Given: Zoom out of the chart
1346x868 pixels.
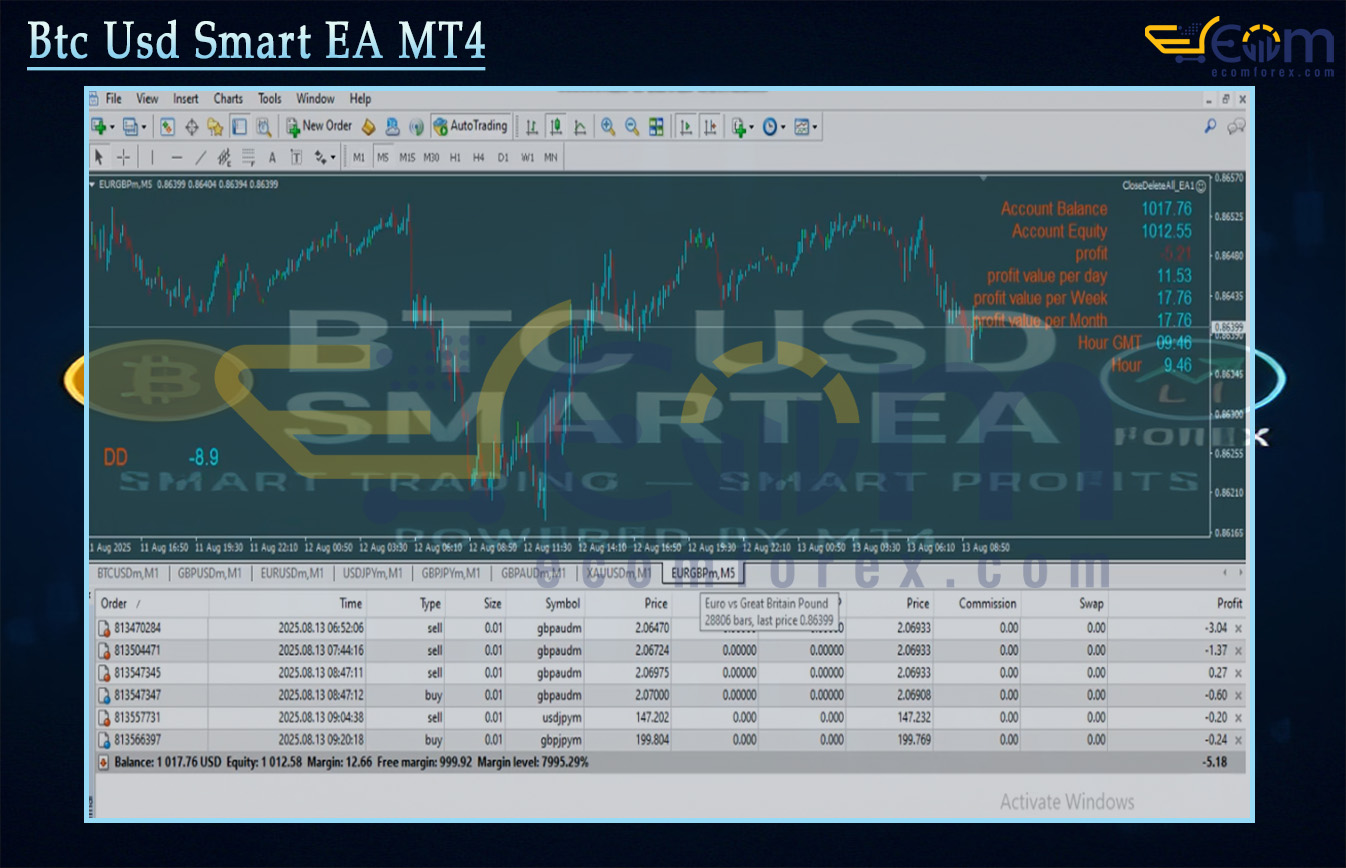Looking at the screenshot, I should click(x=632, y=127).
